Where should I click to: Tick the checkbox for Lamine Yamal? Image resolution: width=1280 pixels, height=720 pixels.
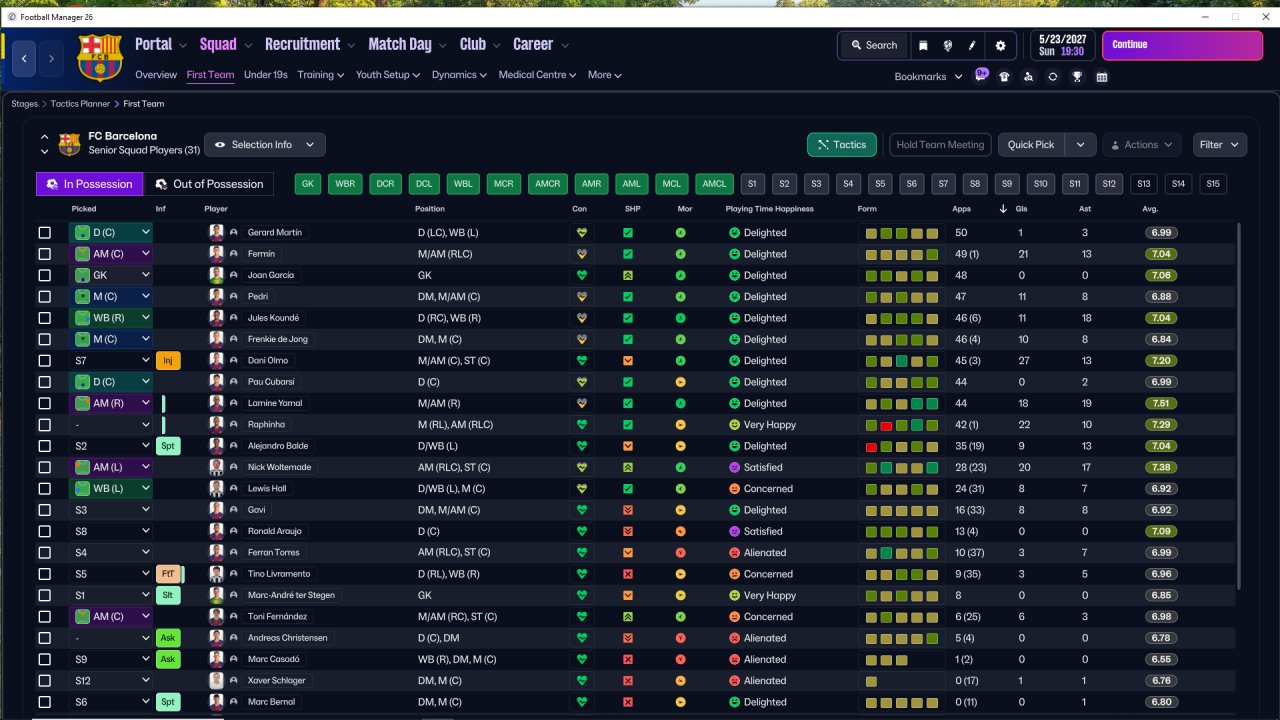point(44,403)
